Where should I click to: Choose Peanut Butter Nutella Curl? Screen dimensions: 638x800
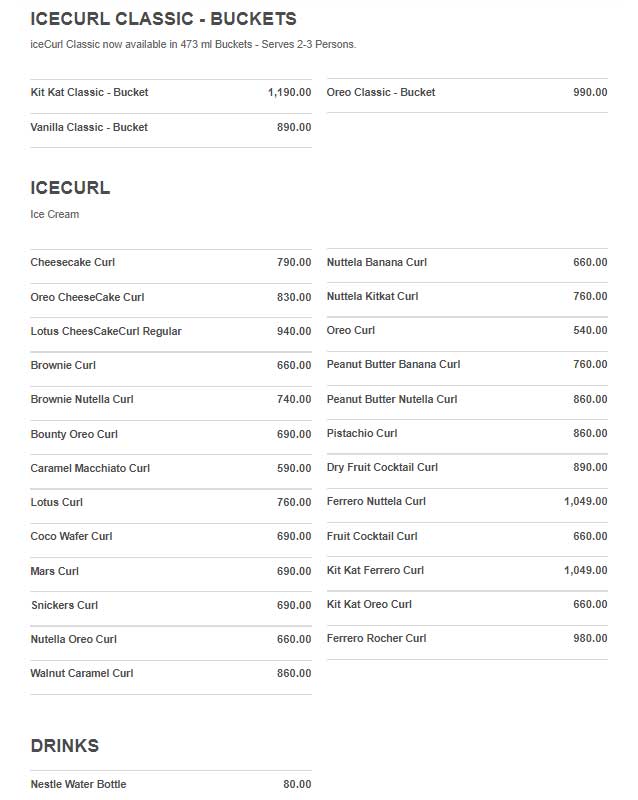click(467, 399)
